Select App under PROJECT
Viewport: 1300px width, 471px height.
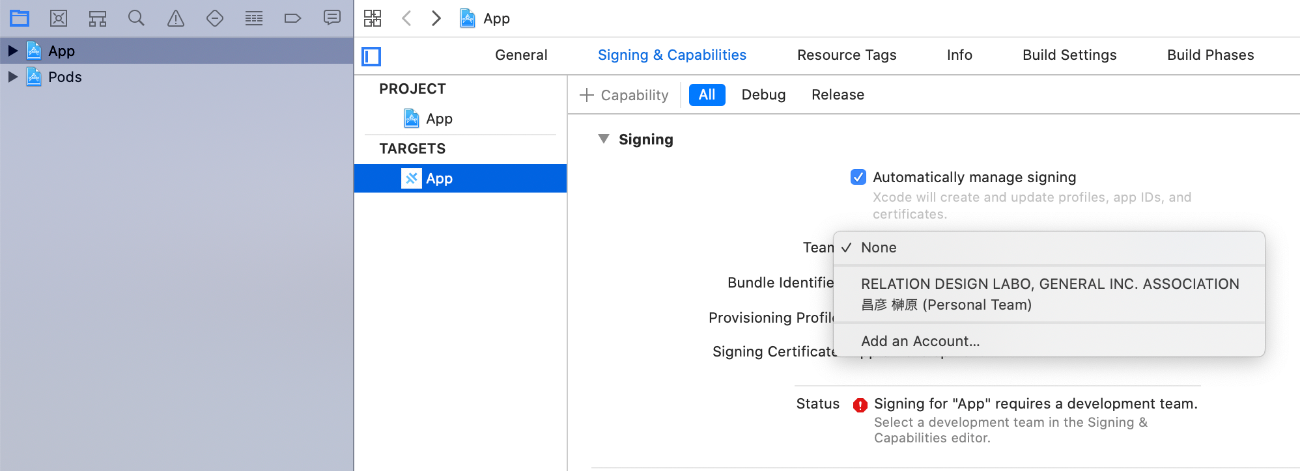click(428, 118)
